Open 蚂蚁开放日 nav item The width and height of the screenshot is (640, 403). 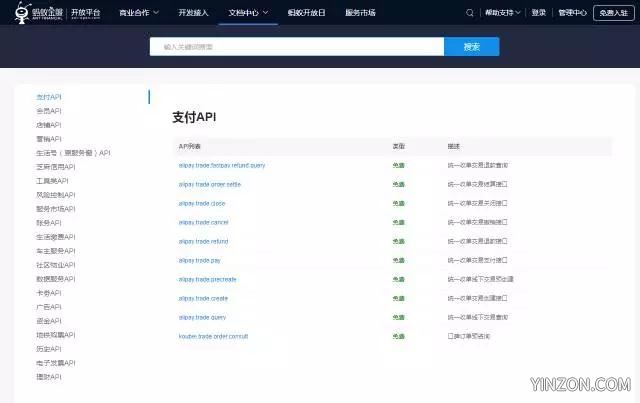(x=306, y=13)
